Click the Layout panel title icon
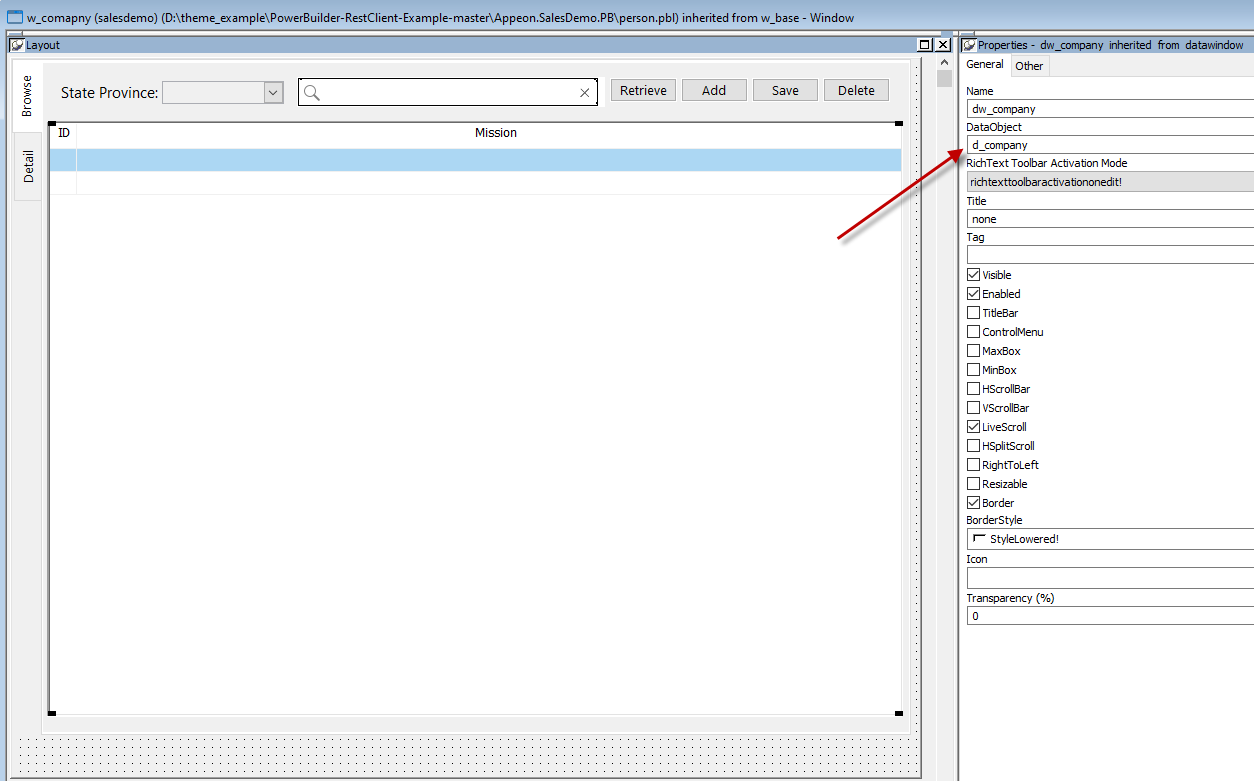 coord(16,45)
